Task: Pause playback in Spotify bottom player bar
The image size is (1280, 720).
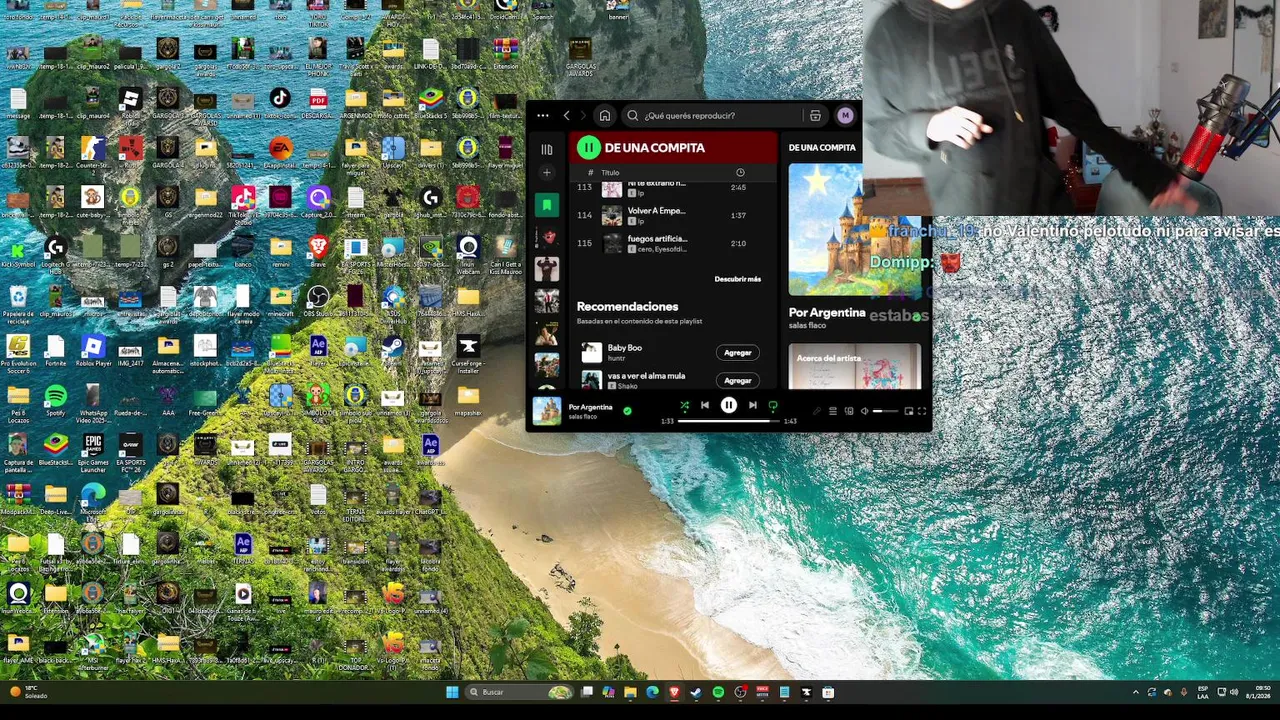Action: pos(728,405)
